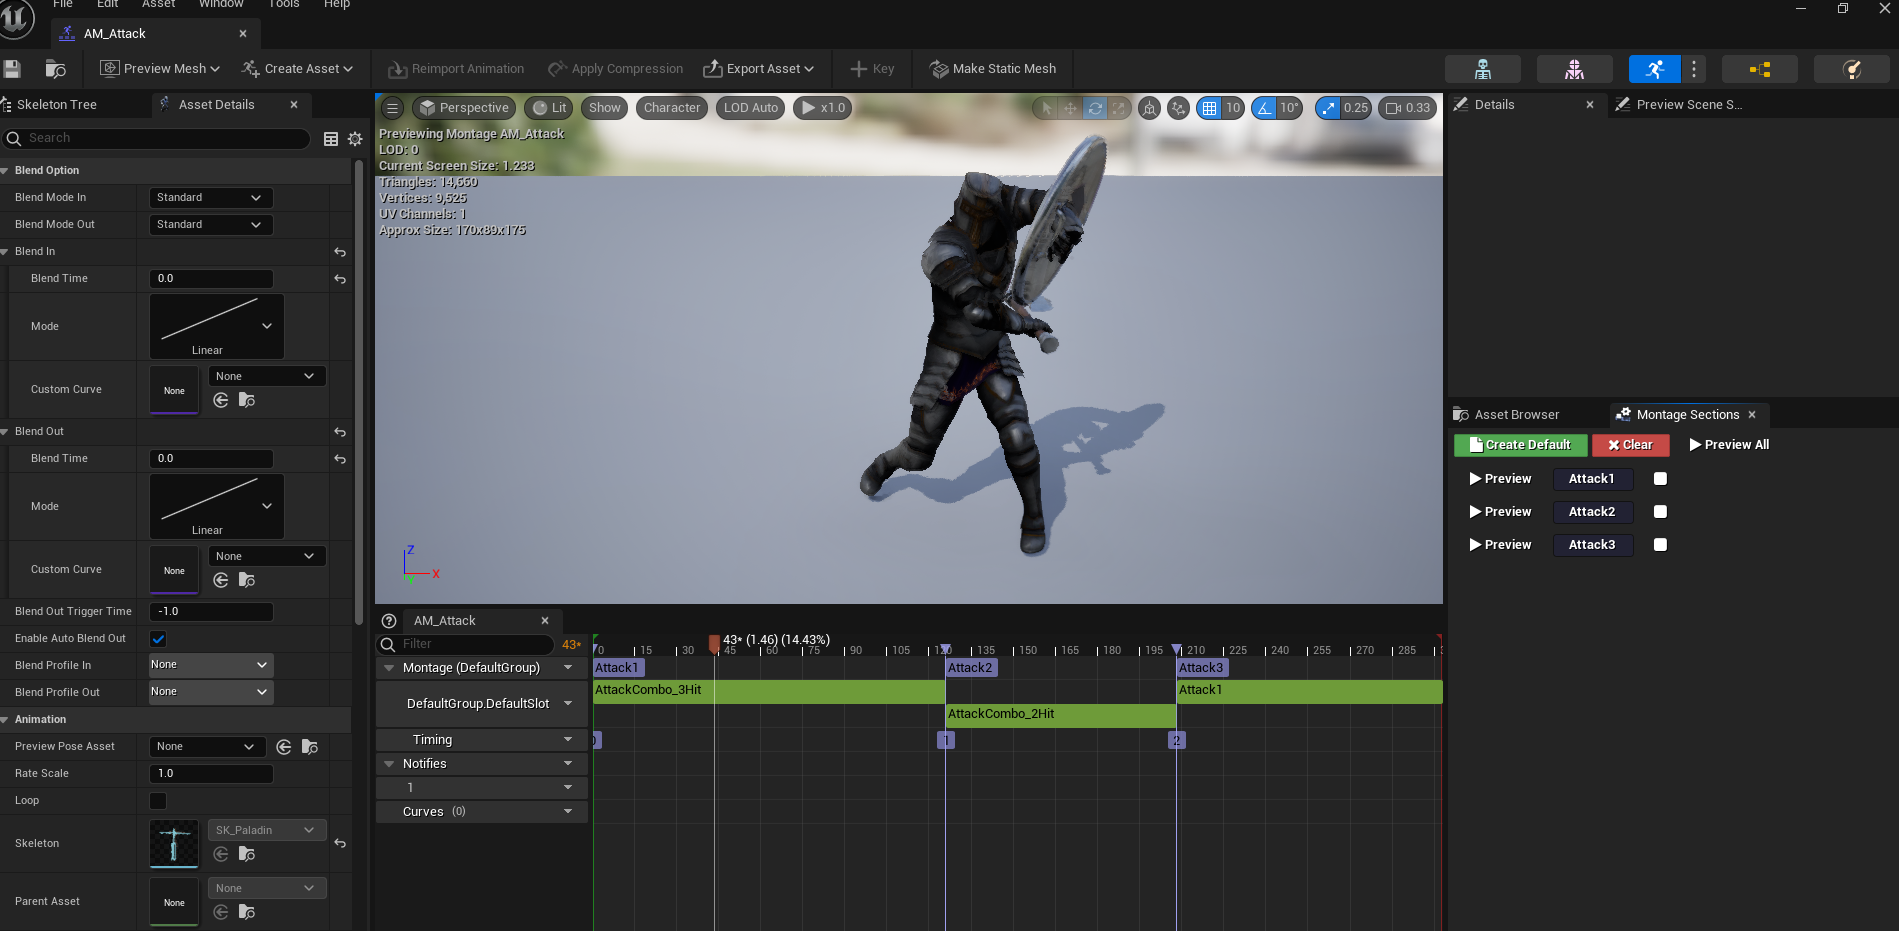
Task: Open Animation mode extra options dots
Action: (1694, 69)
